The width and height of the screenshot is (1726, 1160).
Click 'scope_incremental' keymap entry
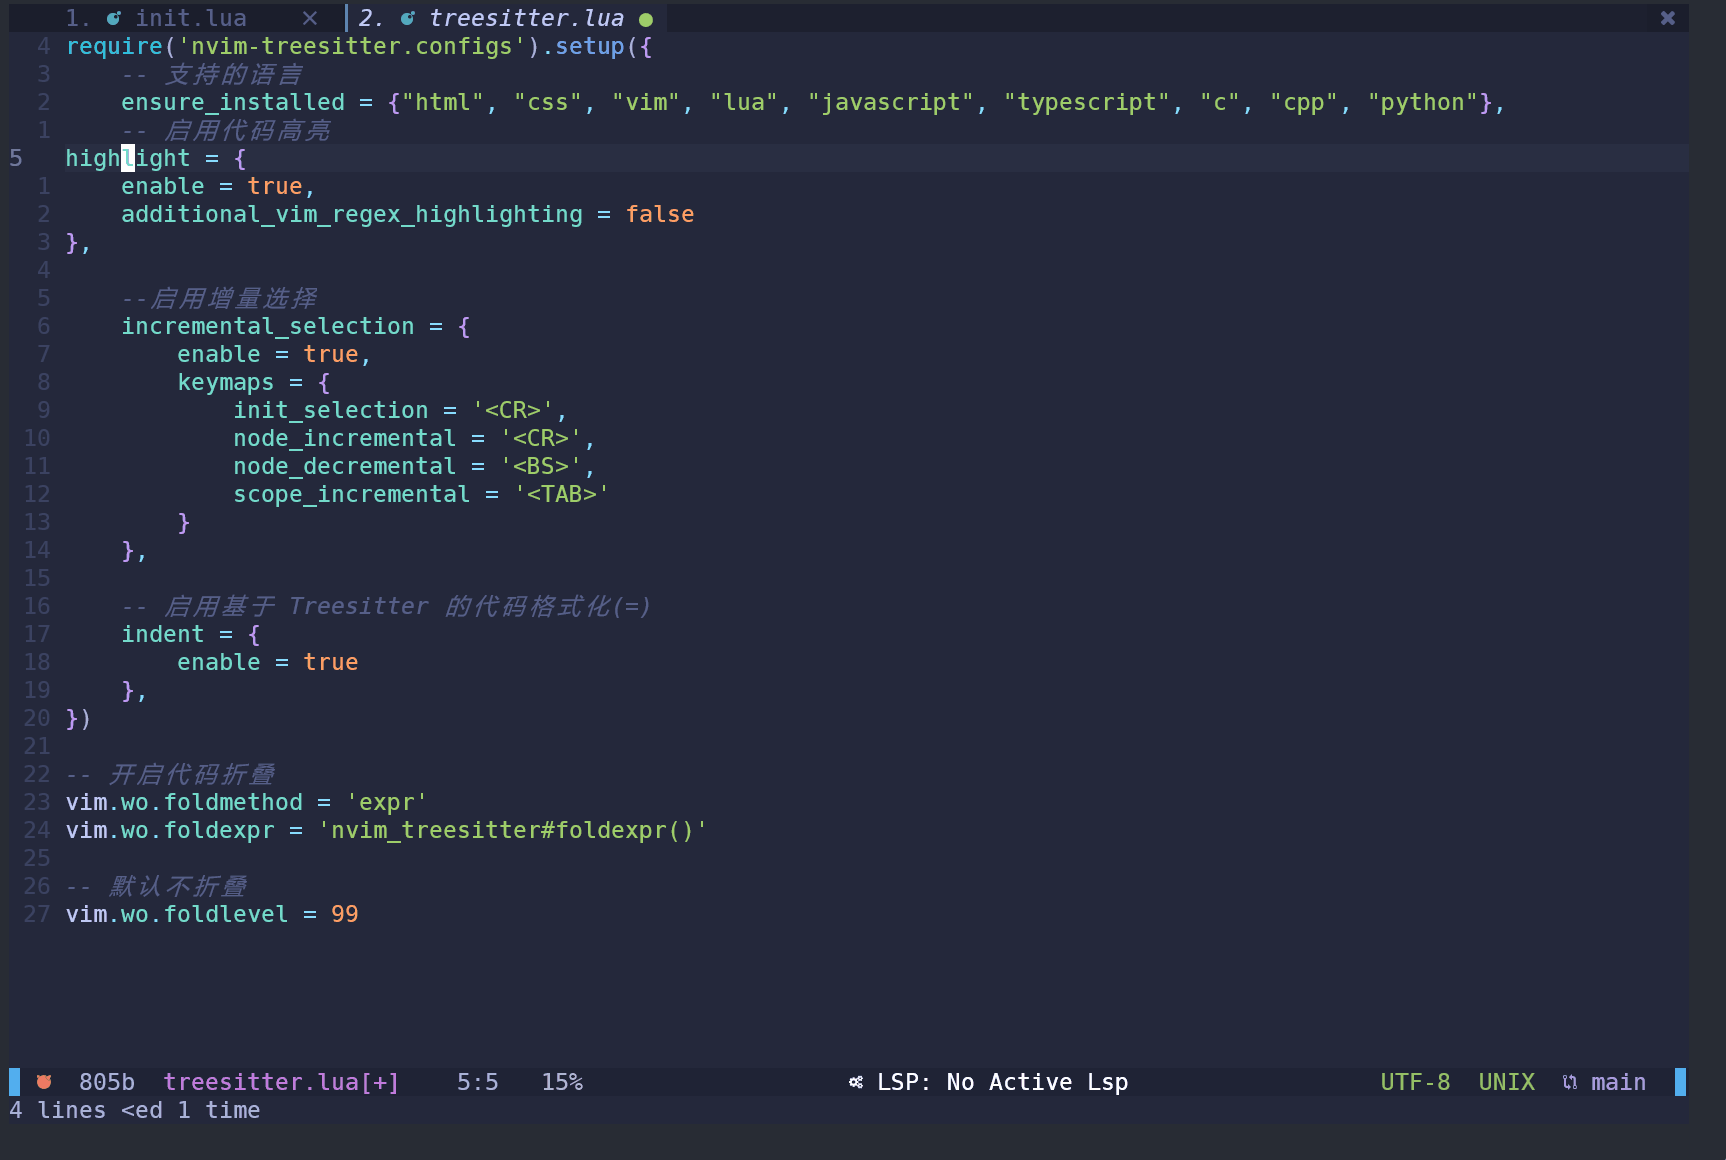[352, 494]
